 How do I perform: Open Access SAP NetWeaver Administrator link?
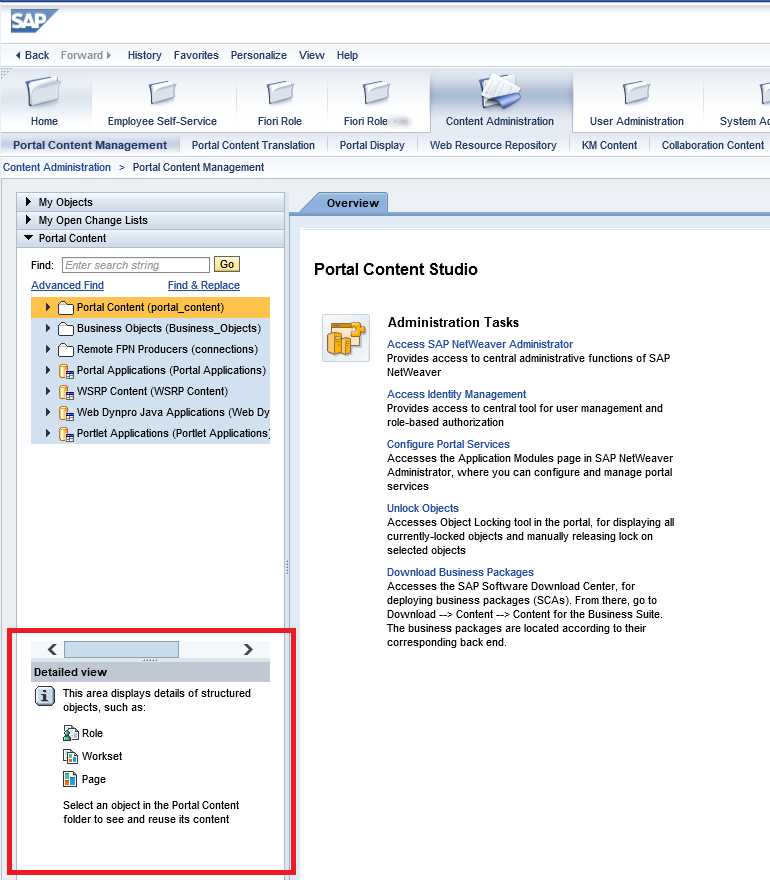click(x=480, y=344)
